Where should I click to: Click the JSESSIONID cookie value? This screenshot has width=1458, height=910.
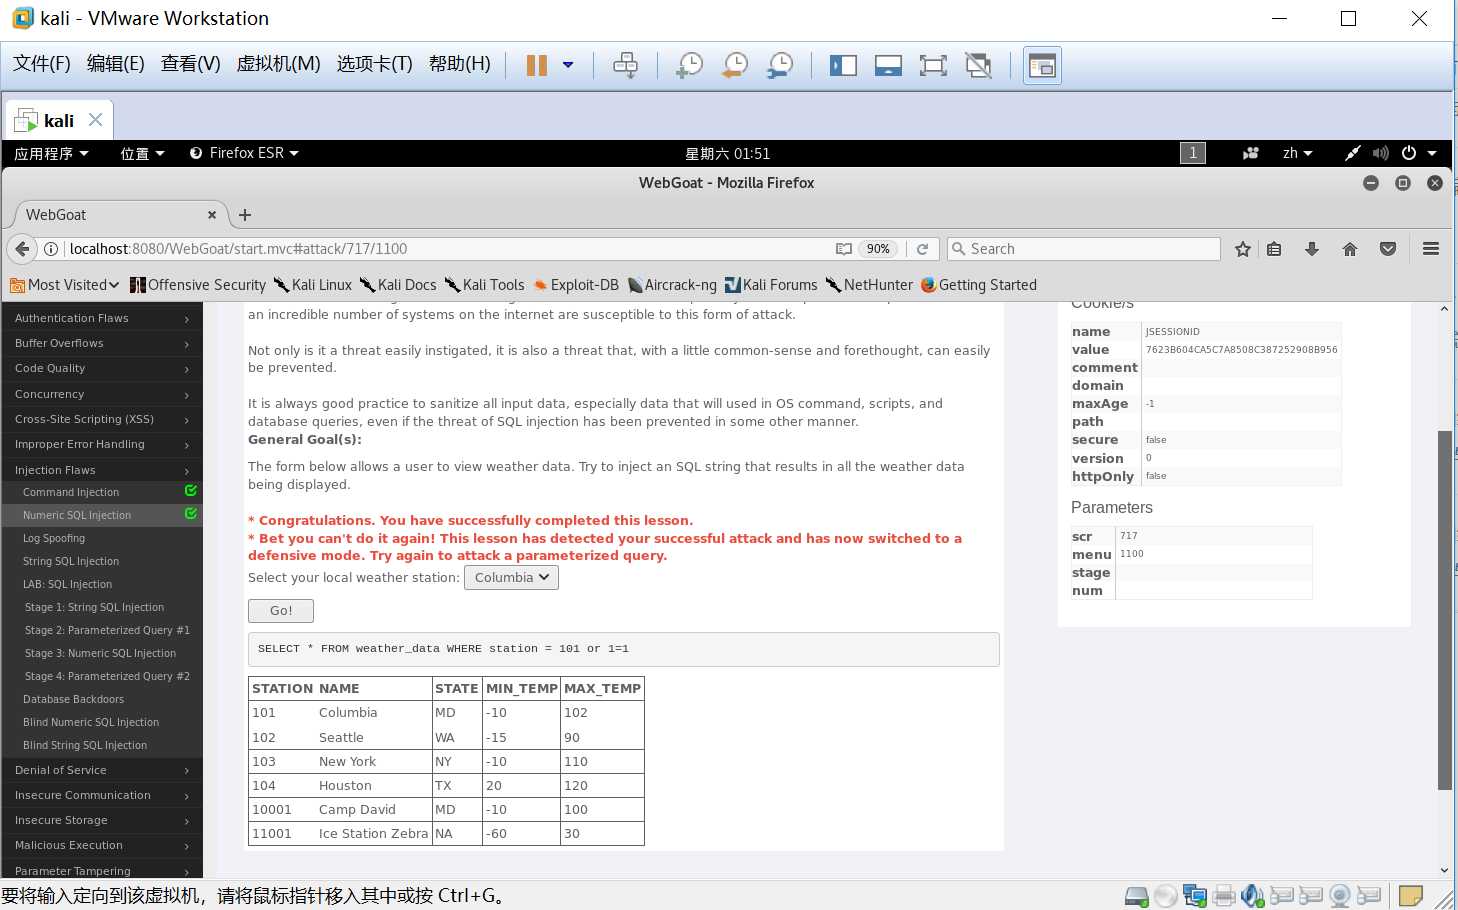tap(1241, 350)
